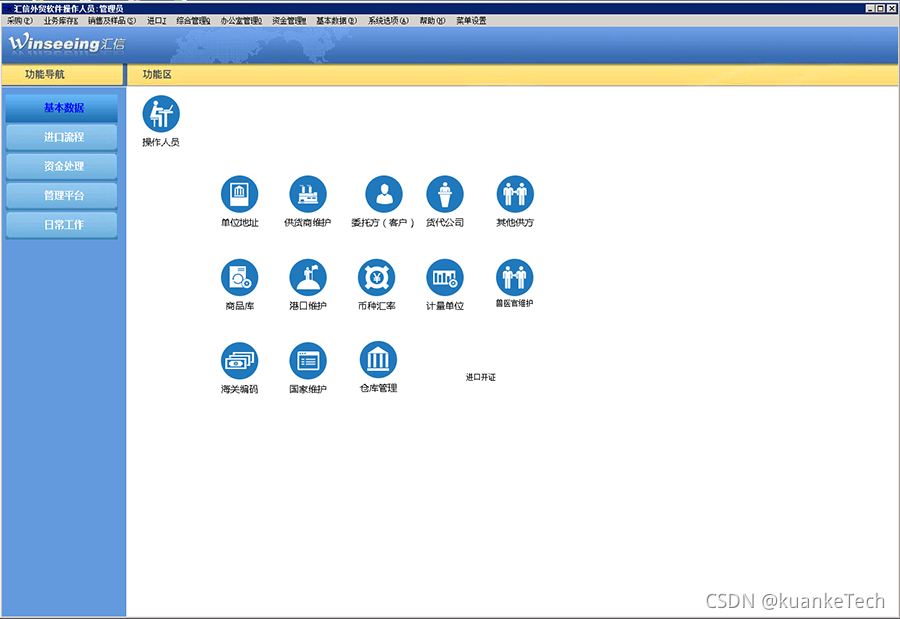Open the 基本数据 menu in menu bar
This screenshot has width=900, height=619.
pos(336,21)
